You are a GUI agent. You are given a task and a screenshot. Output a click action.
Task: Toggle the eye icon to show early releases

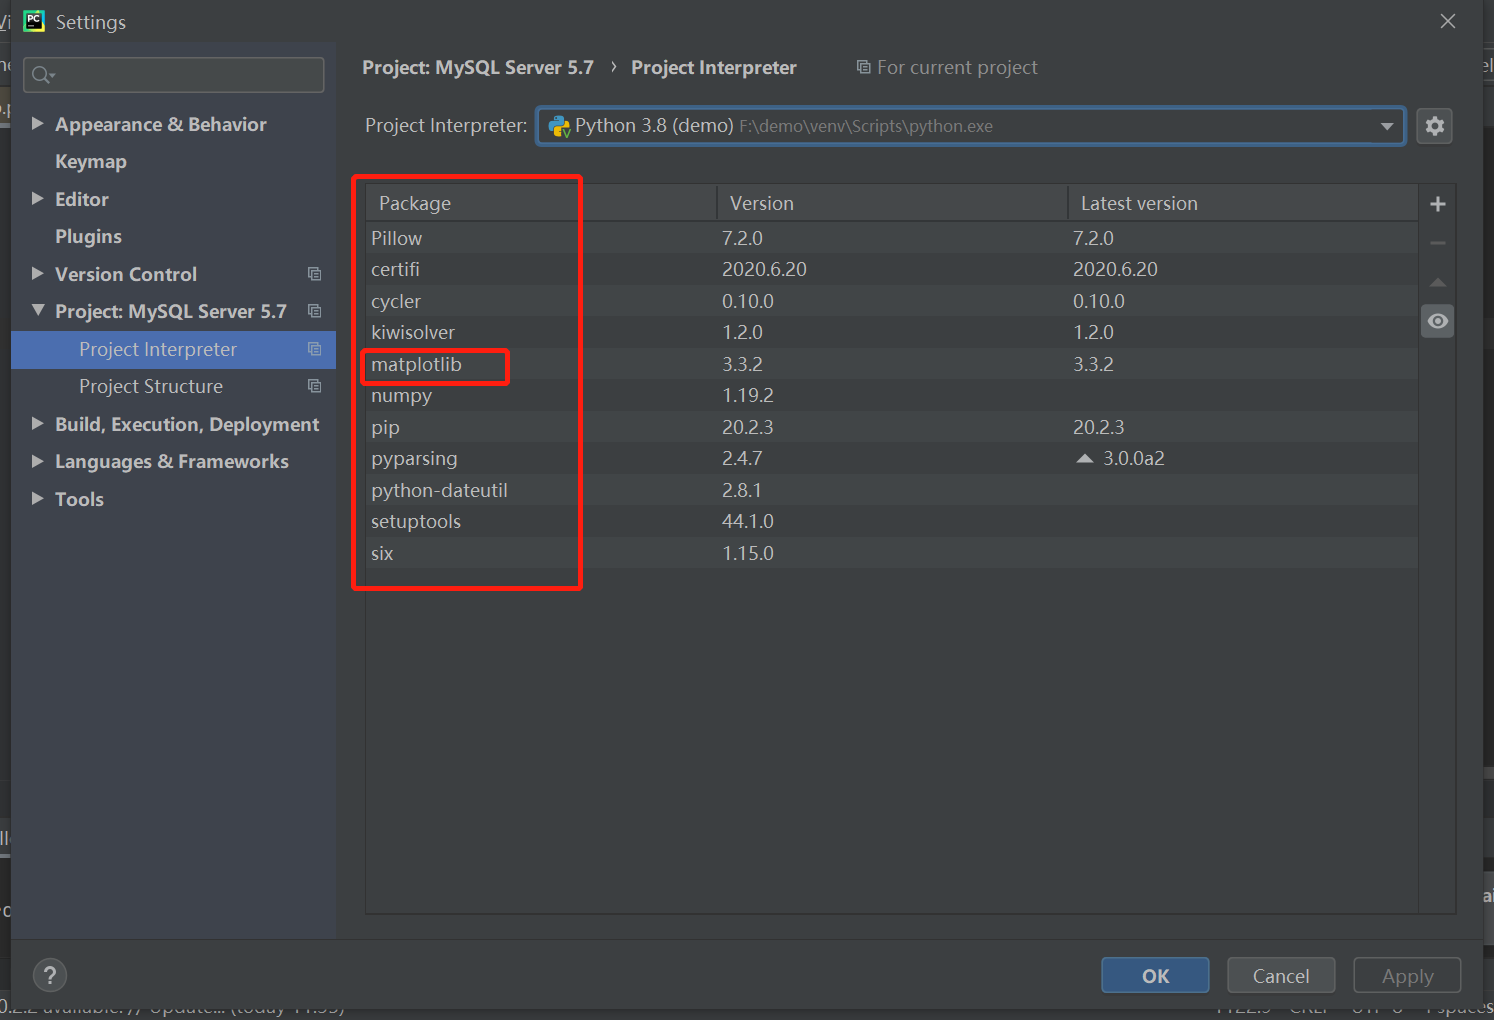1437,320
